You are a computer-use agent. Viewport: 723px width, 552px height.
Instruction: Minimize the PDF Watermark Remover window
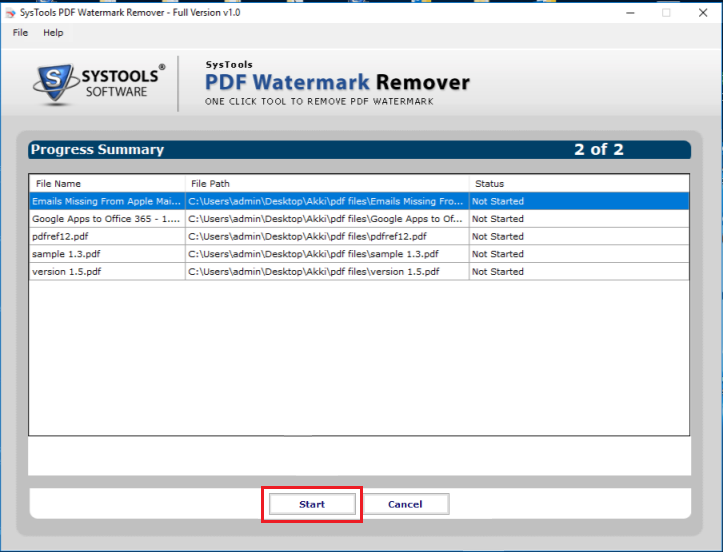click(x=630, y=13)
